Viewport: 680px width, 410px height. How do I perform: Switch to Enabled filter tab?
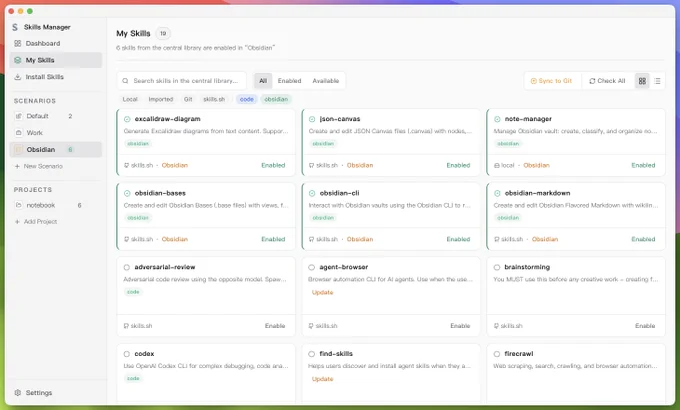(289, 81)
